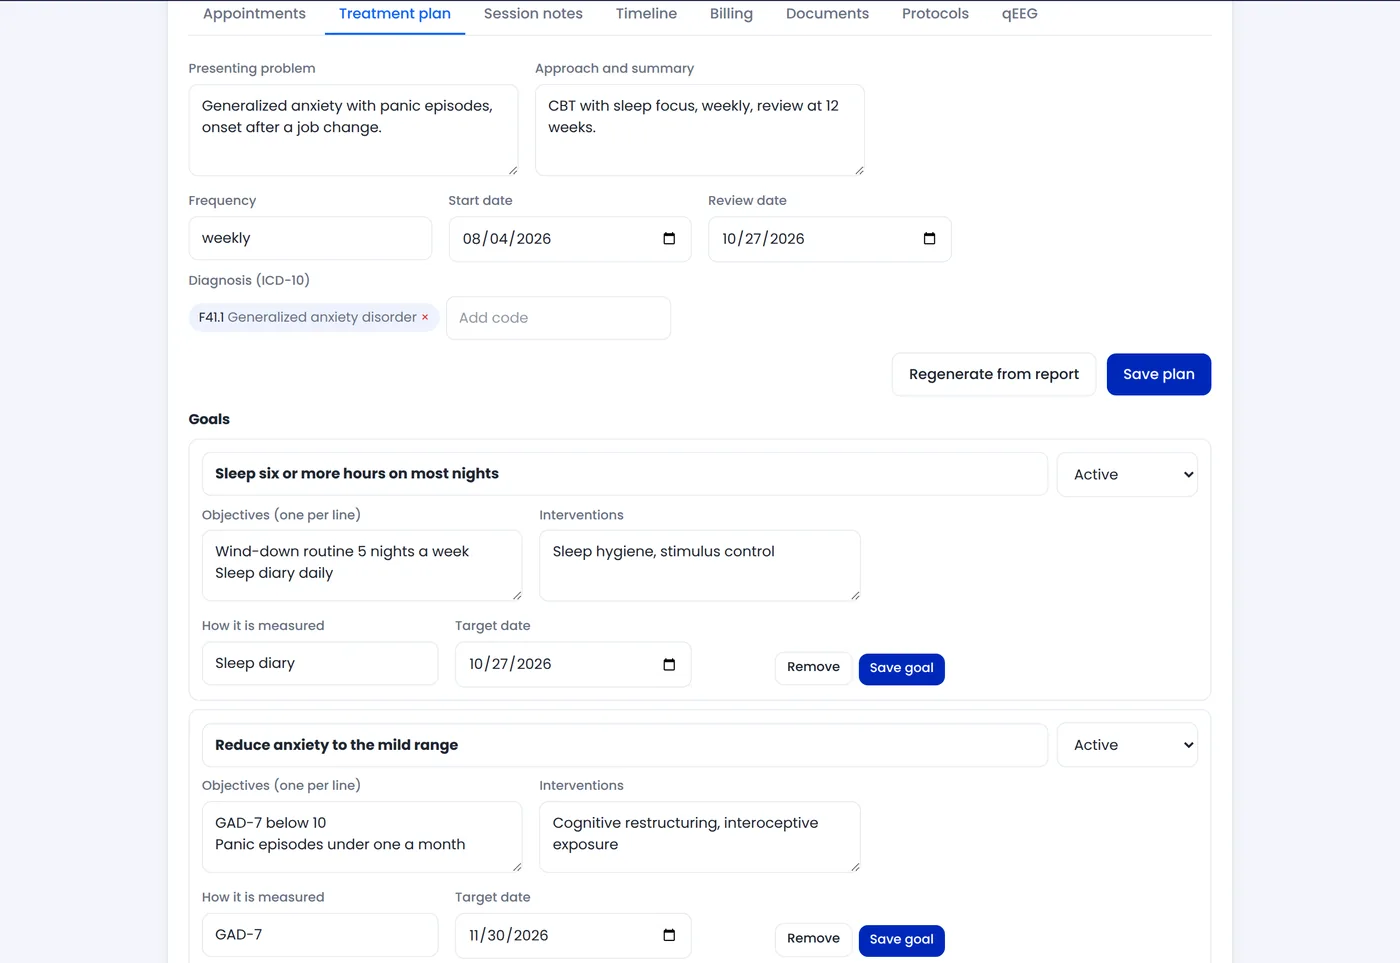This screenshot has height=963, width=1400.
Task: Save the sleep six hours goal
Action: coord(902,669)
